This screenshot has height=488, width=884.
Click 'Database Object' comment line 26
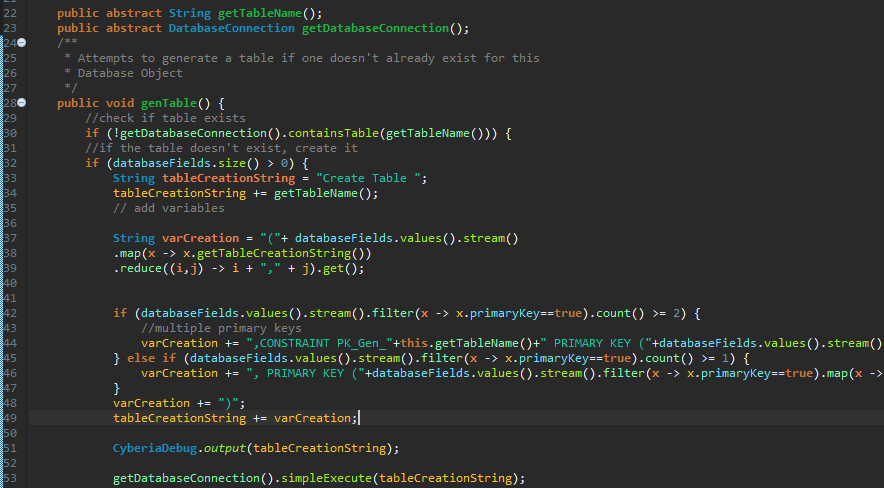(x=123, y=73)
